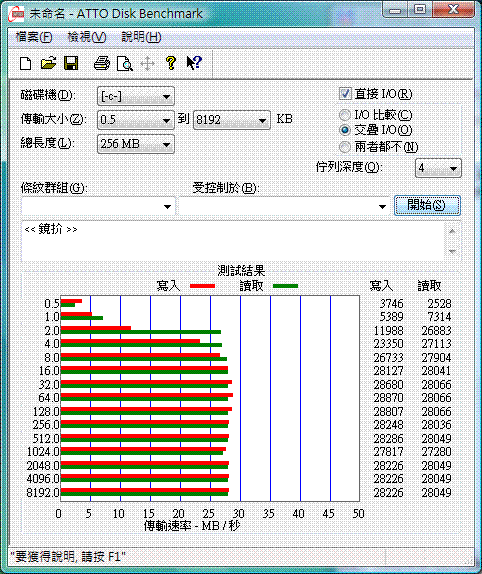Open the 總長度 dropdown showing 256 MB
The height and width of the screenshot is (574, 482).
(x=136, y=144)
